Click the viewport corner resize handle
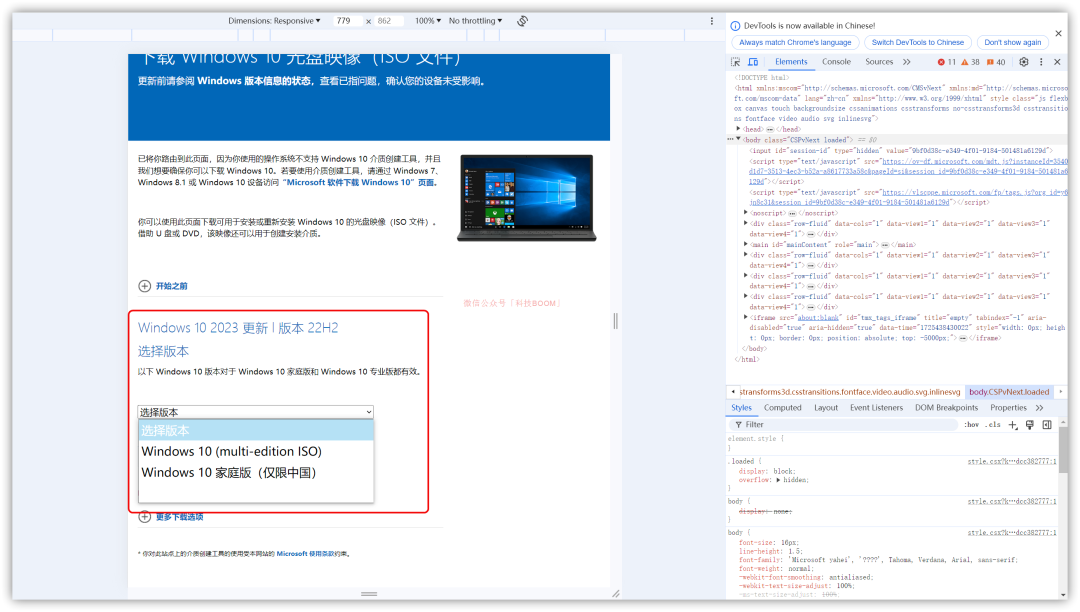 [x=616, y=593]
